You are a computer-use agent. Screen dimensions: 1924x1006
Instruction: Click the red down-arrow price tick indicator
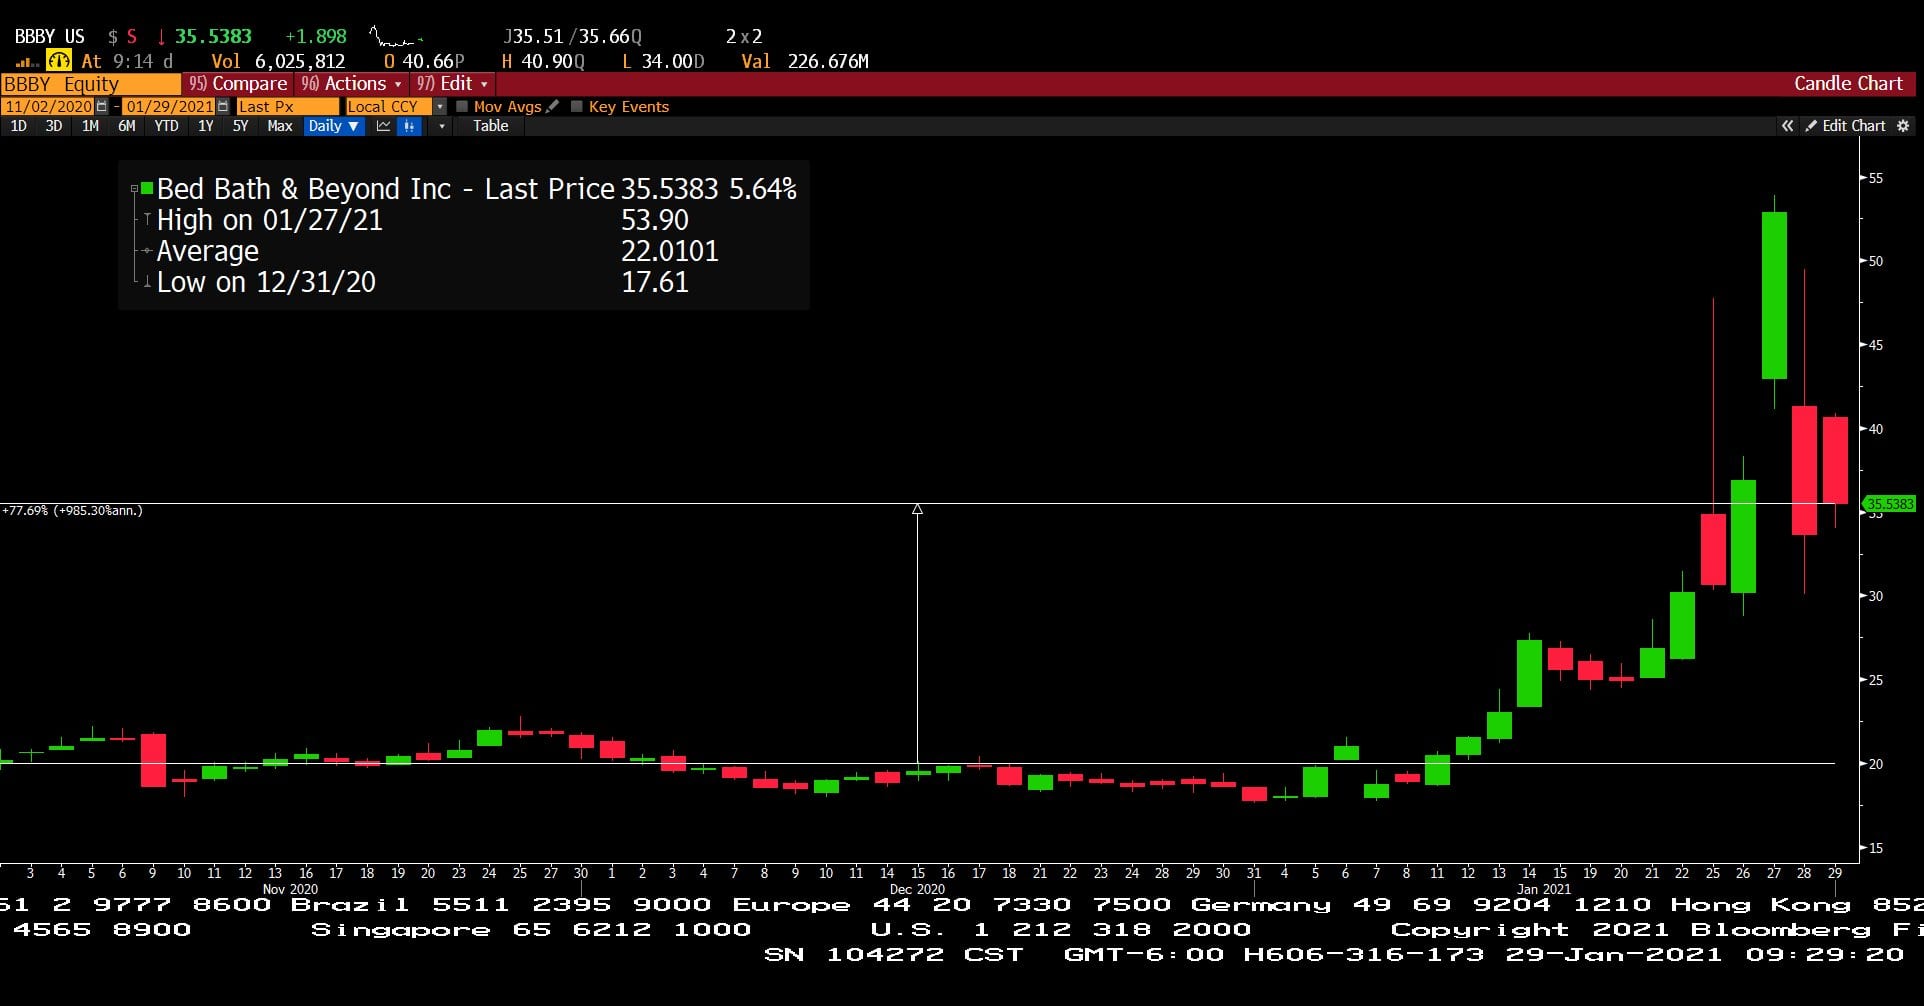tap(161, 37)
